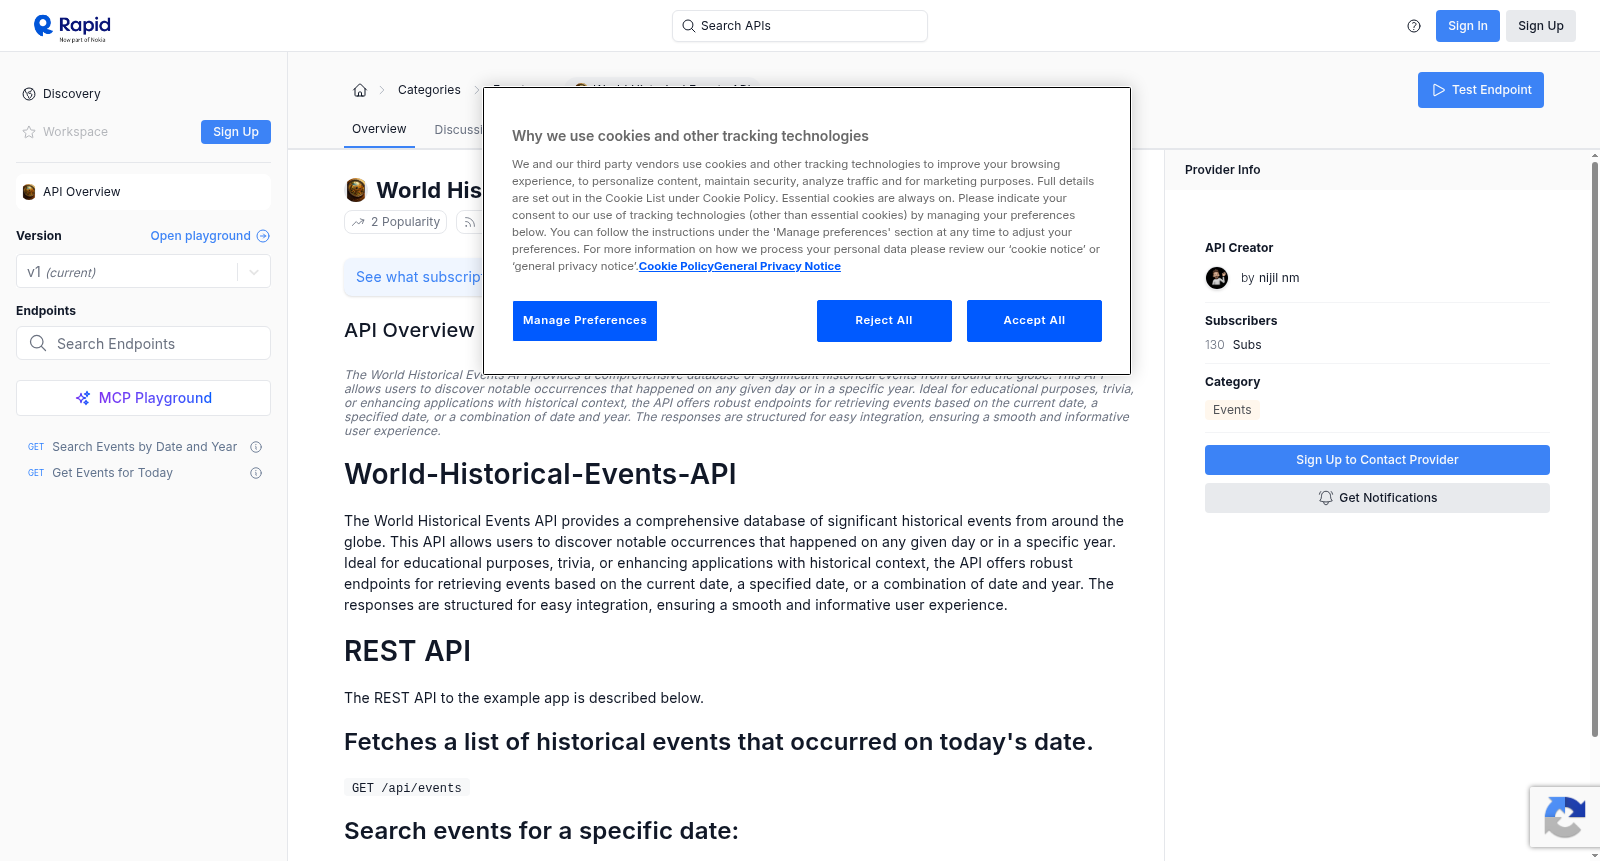Open Get Events for Today endpoint
Image resolution: width=1600 pixels, height=861 pixels.
tap(112, 473)
